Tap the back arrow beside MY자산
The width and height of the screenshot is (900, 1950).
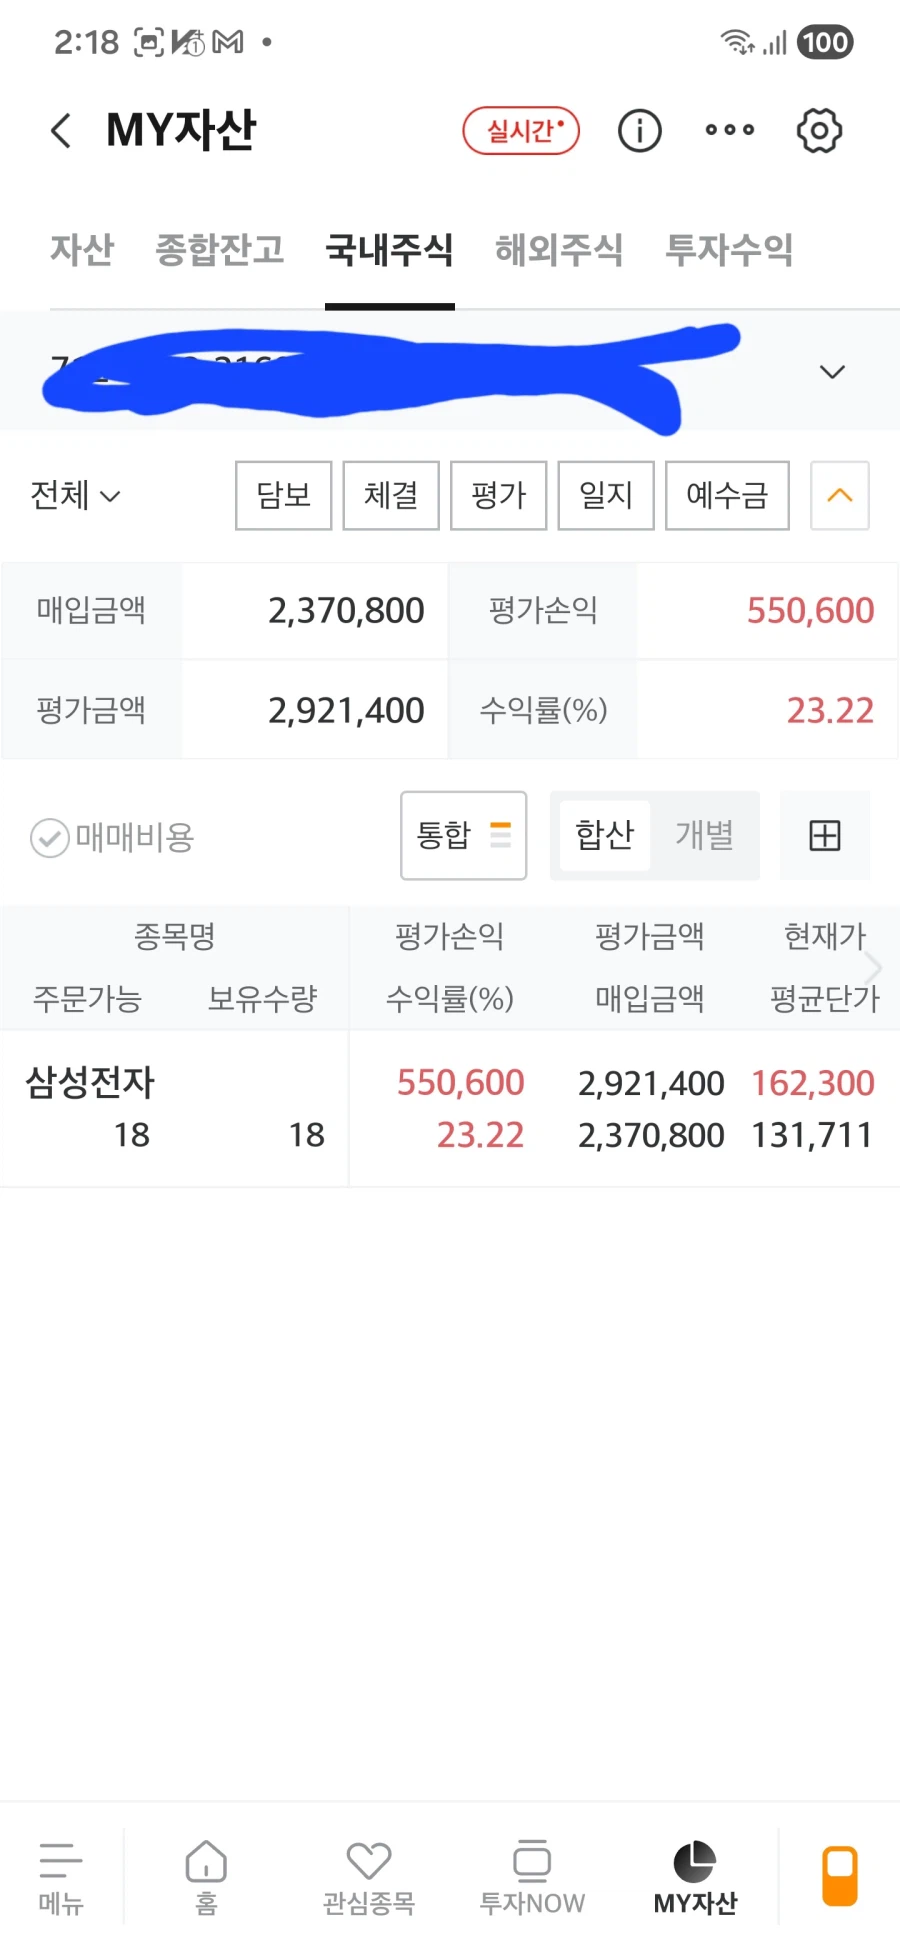tap(62, 131)
